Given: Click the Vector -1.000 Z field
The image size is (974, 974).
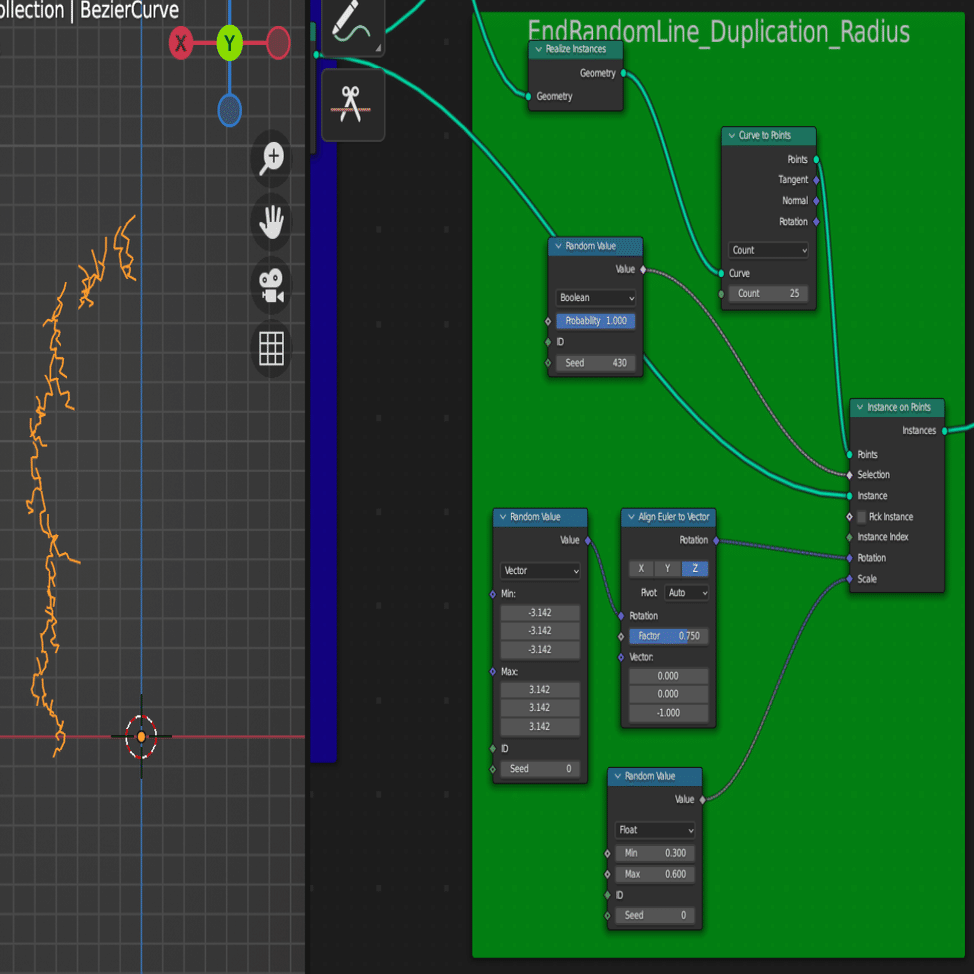Looking at the screenshot, I should point(668,713).
